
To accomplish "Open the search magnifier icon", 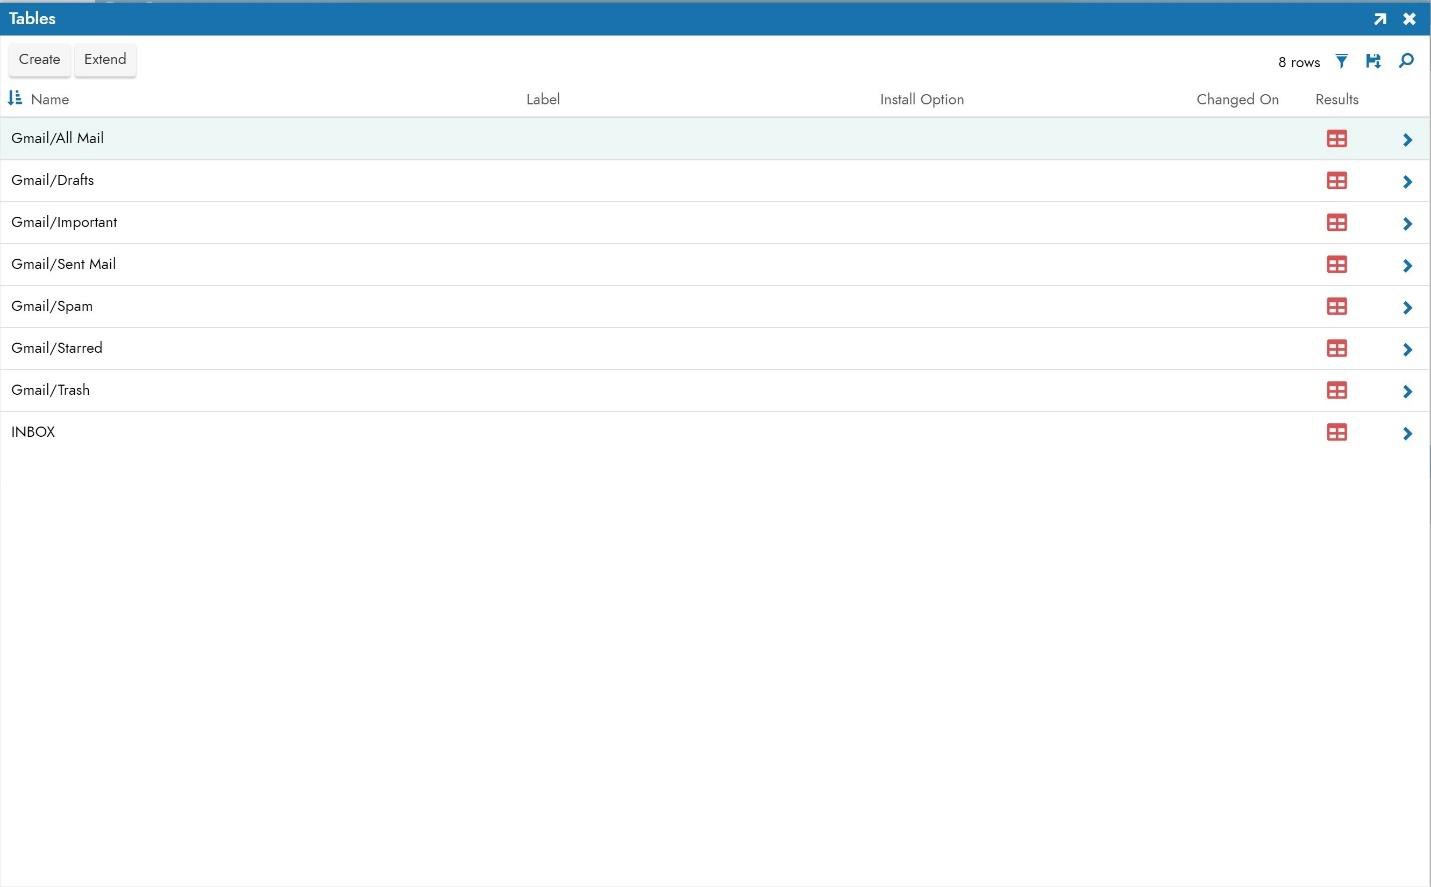I will [x=1406, y=62].
